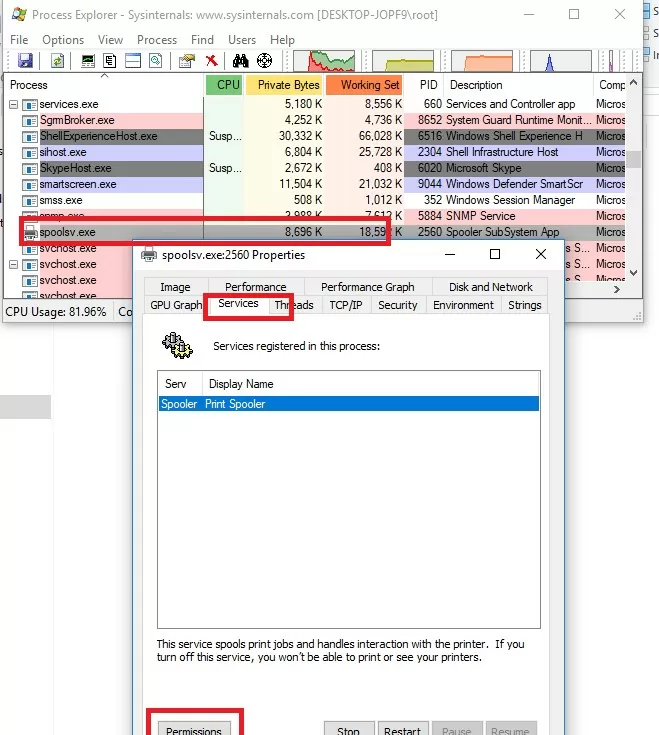Click the Properties toolbar icon
659x735 pixels.
click(x=186, y=61)
